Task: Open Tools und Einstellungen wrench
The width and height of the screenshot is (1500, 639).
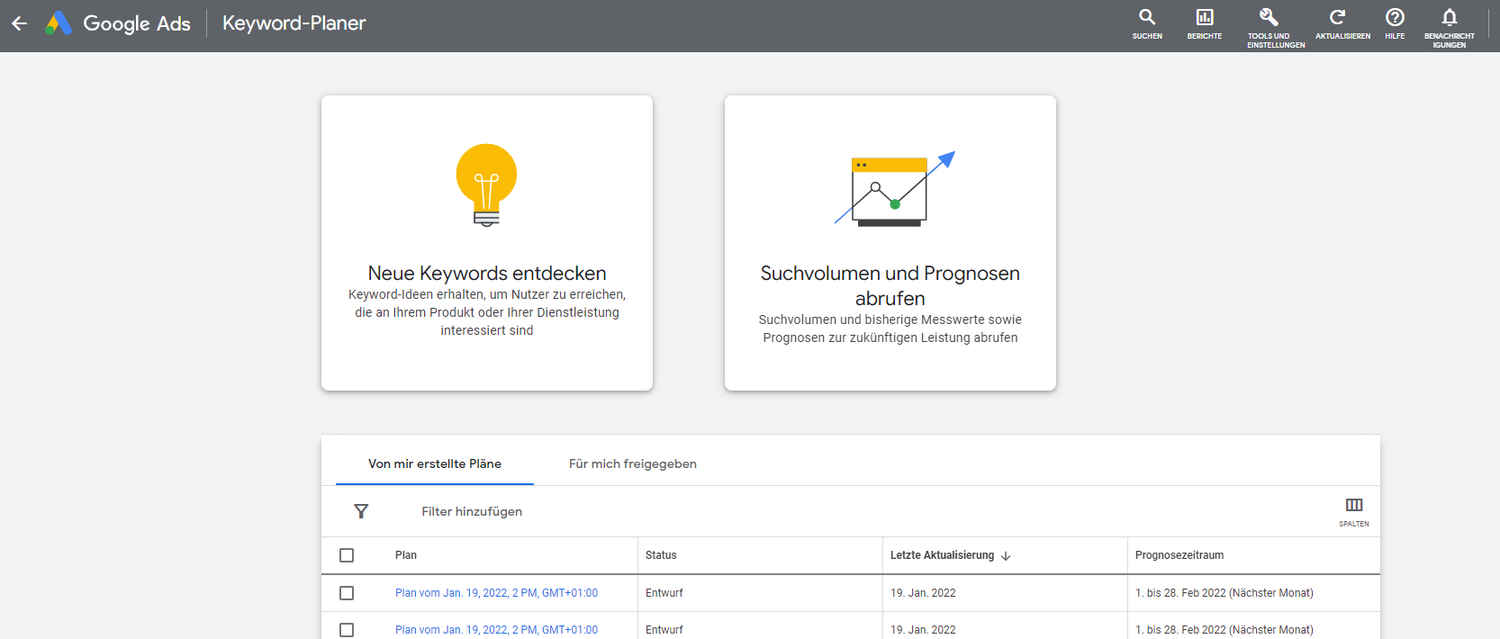Action: pyautogui.click(x=1269, y=18)
